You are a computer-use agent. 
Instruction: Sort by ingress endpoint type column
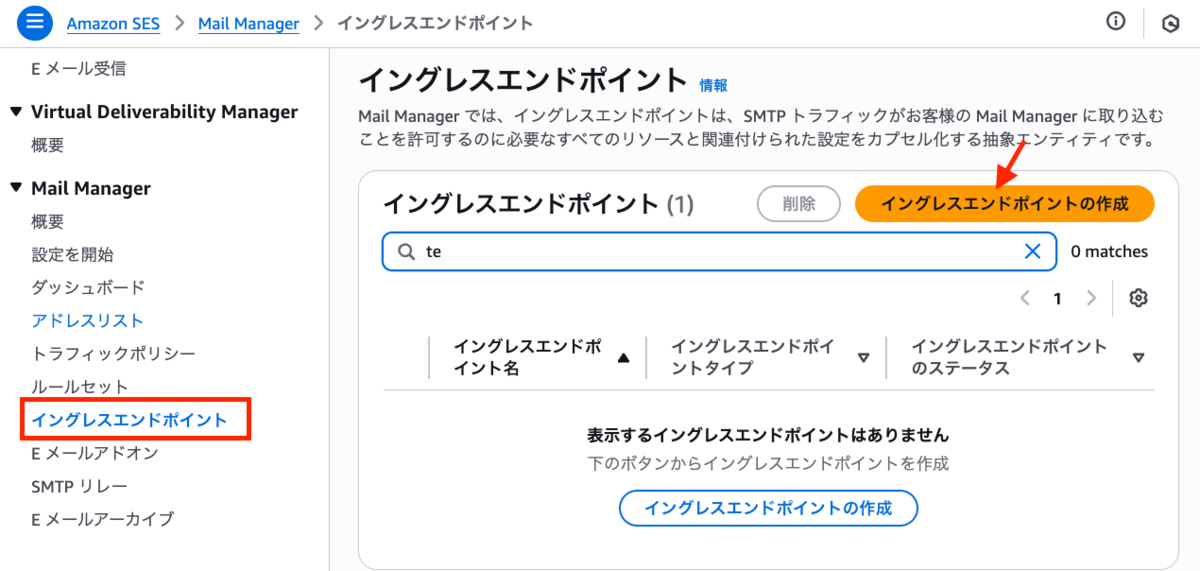pyautogui.click(x=864, y=358)
